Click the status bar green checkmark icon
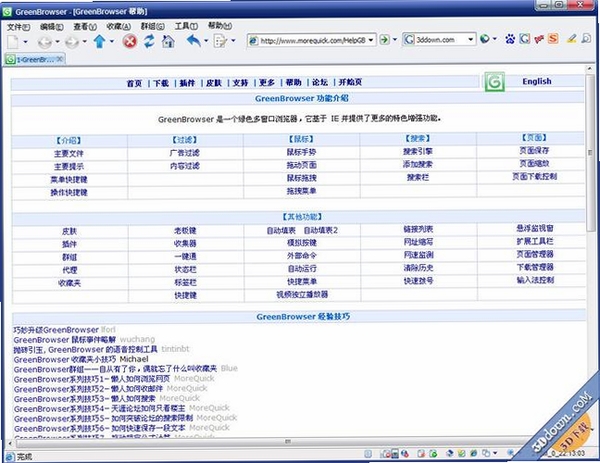 click(x=462, y=453)
